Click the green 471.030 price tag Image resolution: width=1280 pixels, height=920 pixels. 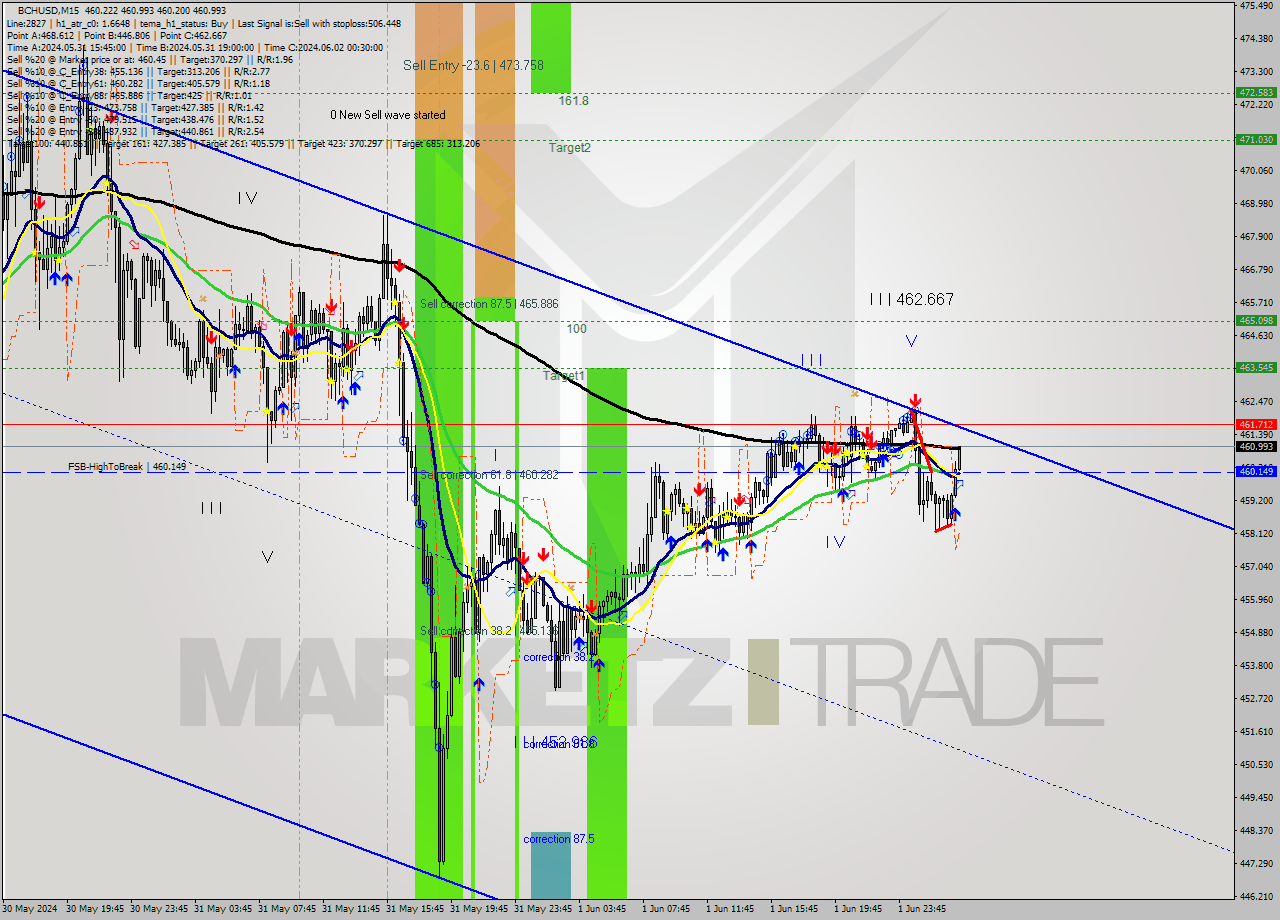pos(1256,139)
